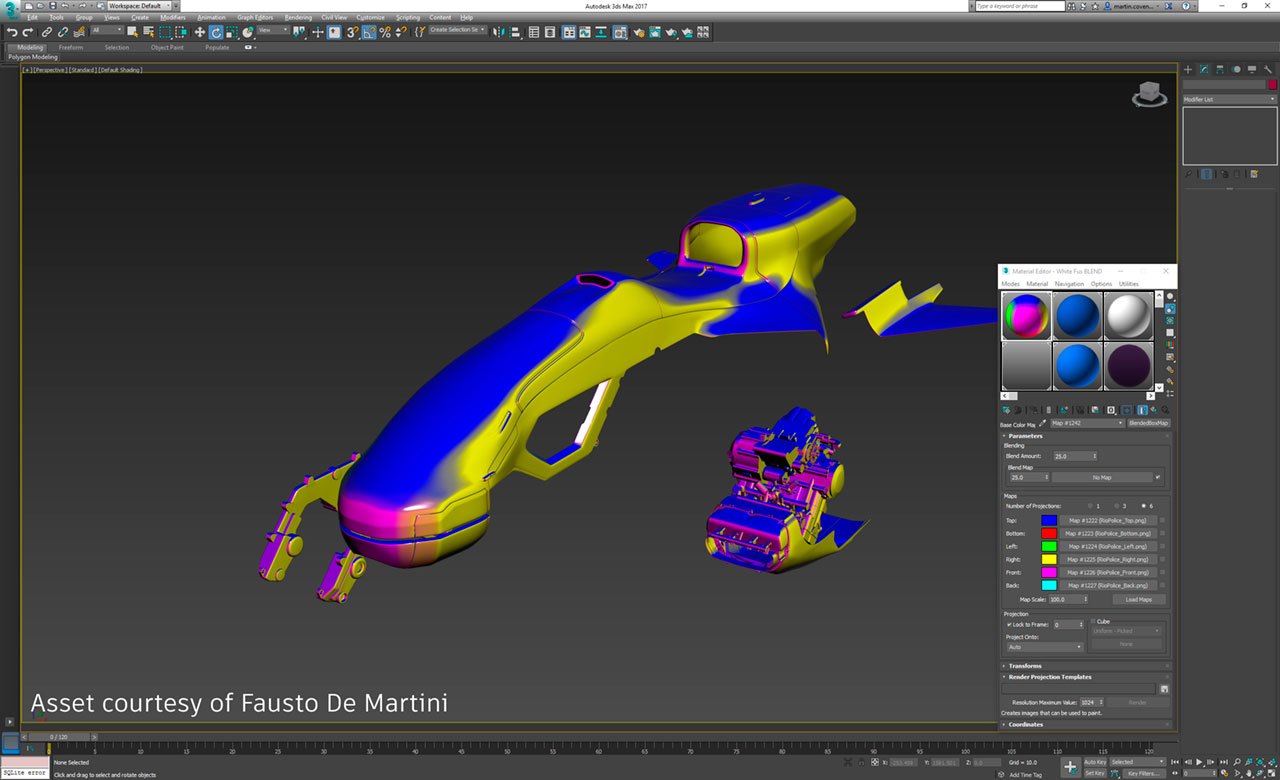Select the Rectangular Selection Region icon

click(x=165, y=33)
